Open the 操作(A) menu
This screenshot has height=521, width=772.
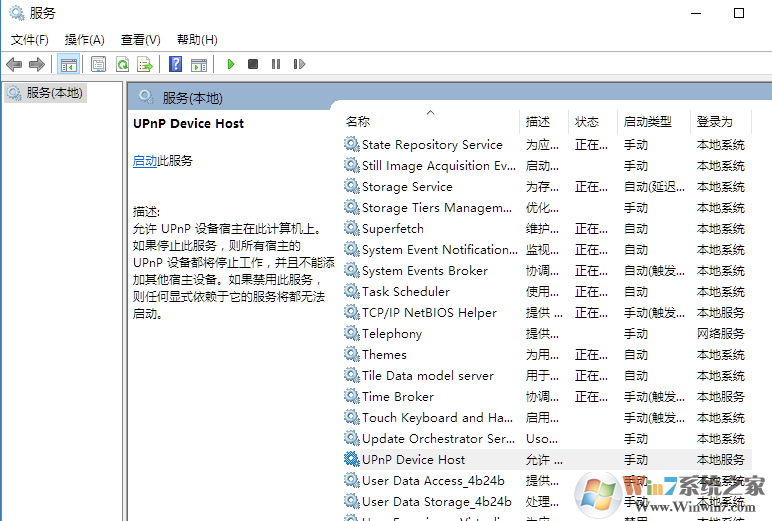click(85, 40)
